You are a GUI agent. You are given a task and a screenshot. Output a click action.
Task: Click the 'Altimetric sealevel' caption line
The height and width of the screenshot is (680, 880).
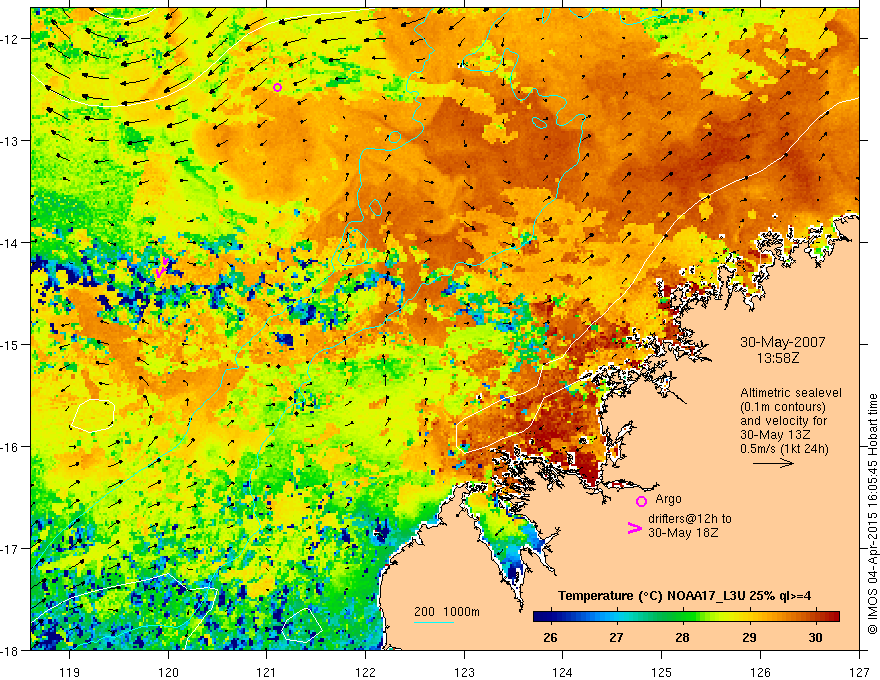(x=791, y=393)
